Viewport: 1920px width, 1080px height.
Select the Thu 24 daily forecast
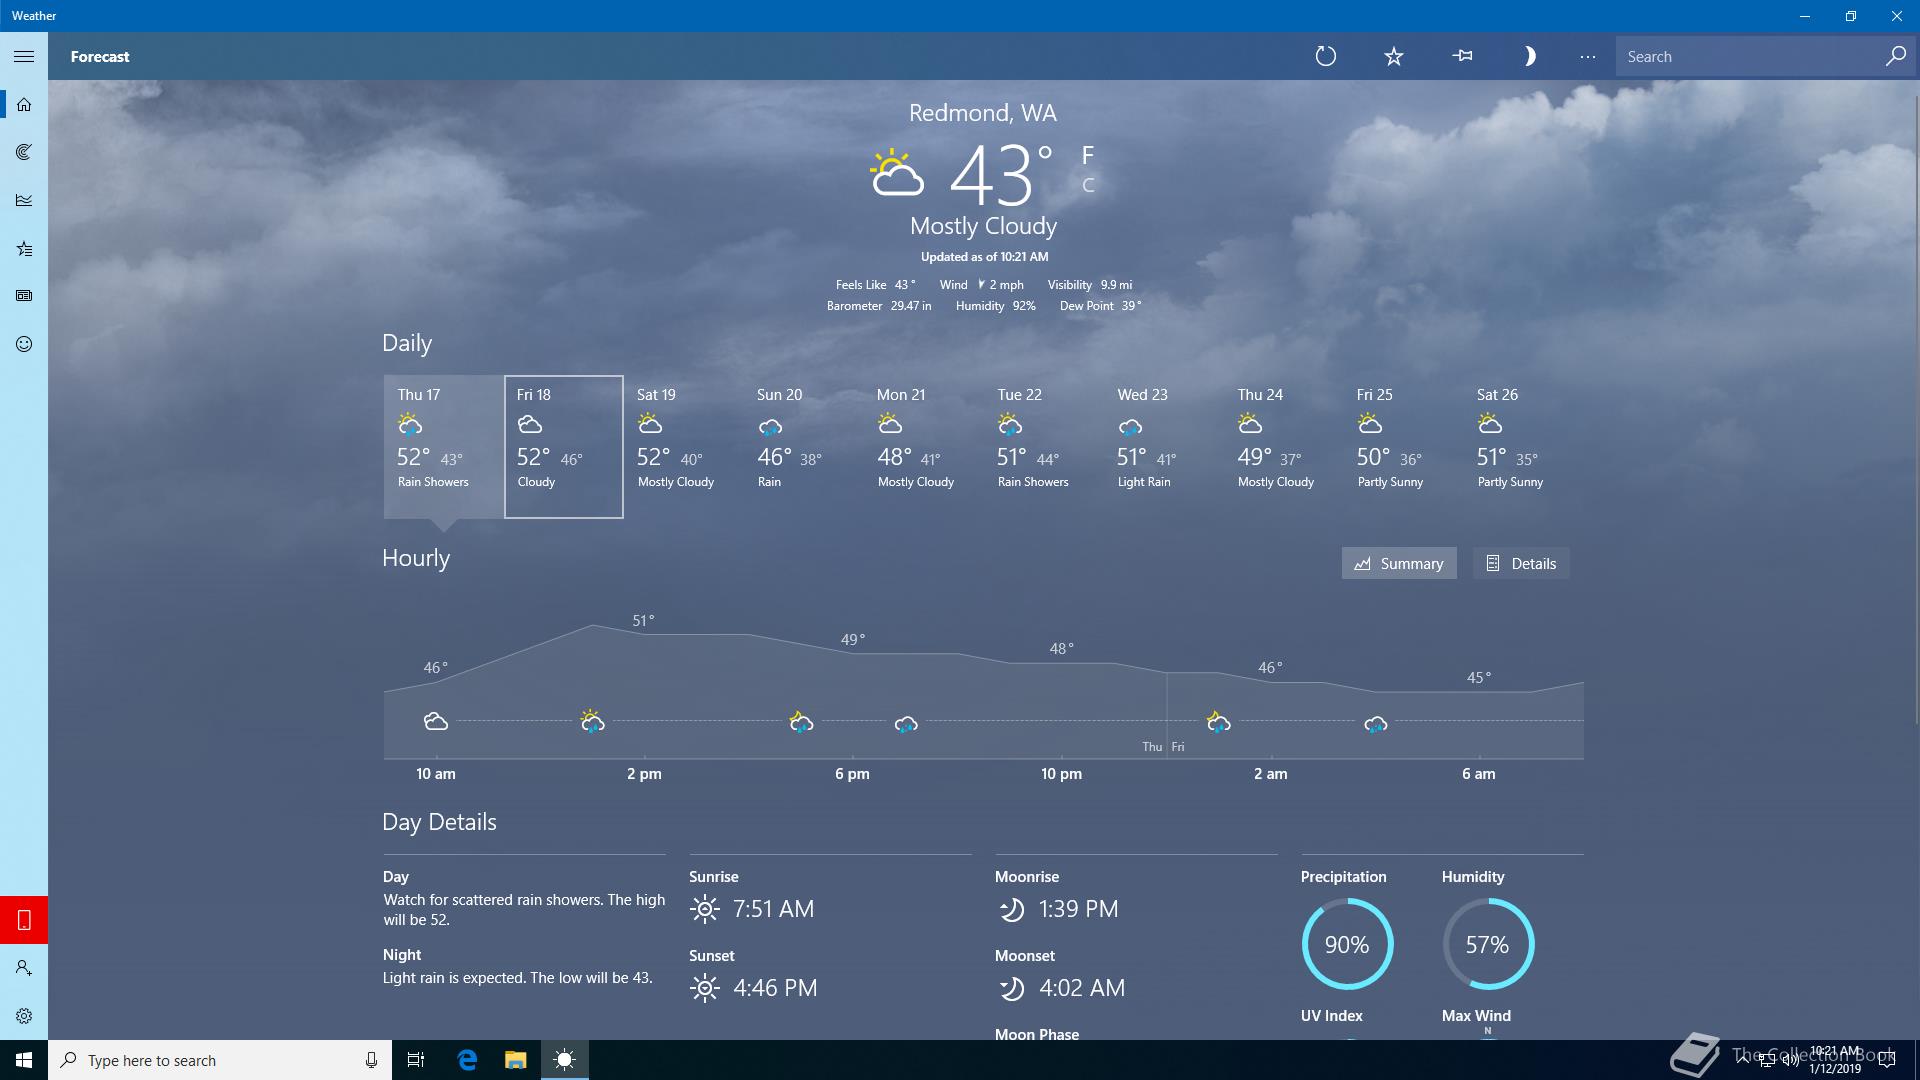coord(1284,447)
